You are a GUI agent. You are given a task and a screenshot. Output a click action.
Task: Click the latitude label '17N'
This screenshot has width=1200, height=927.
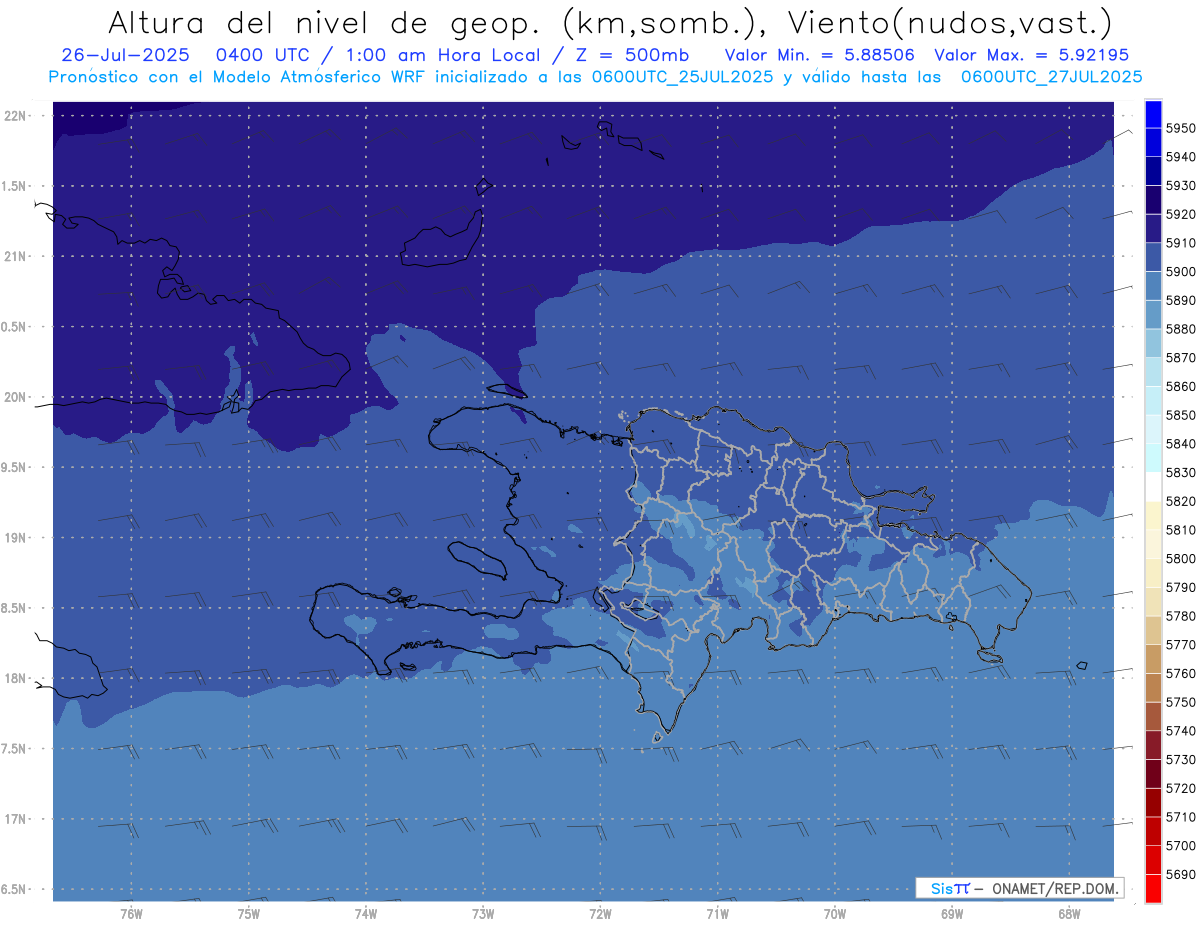(14, 819)
